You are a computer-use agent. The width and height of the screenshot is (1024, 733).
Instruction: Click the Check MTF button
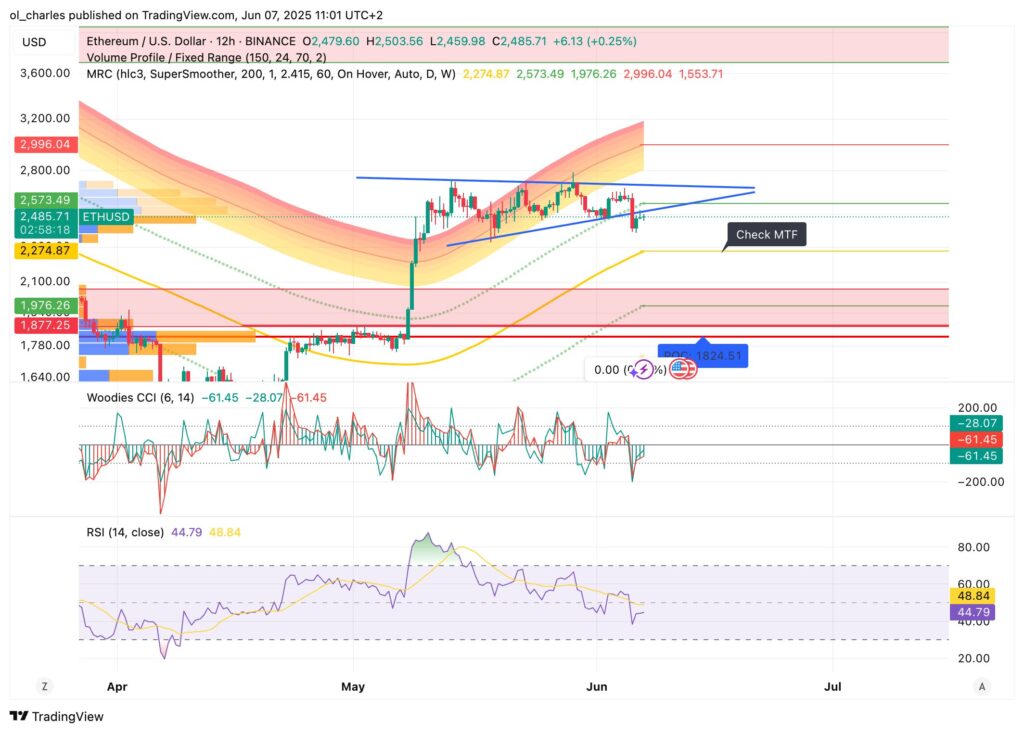[765, 233]
